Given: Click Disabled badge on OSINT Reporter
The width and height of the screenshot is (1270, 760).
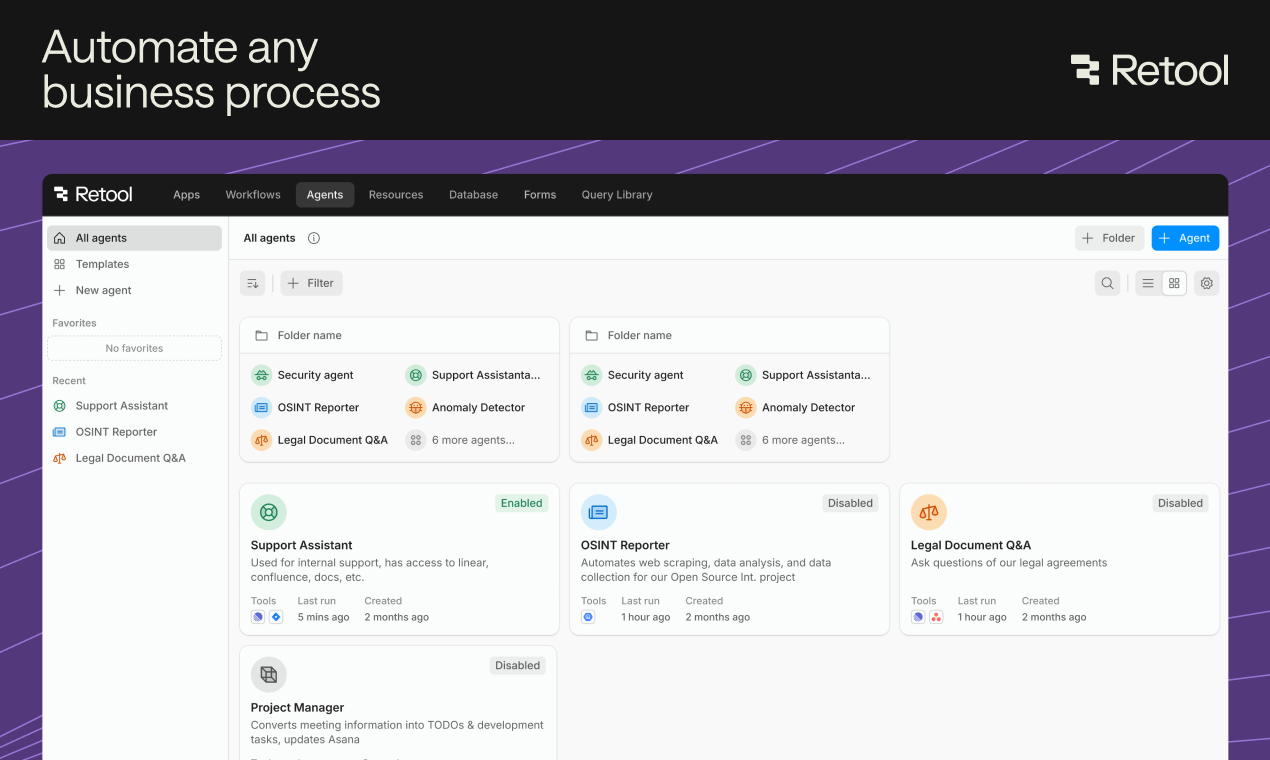Looking at the screenshot, I should pos(851,503).
